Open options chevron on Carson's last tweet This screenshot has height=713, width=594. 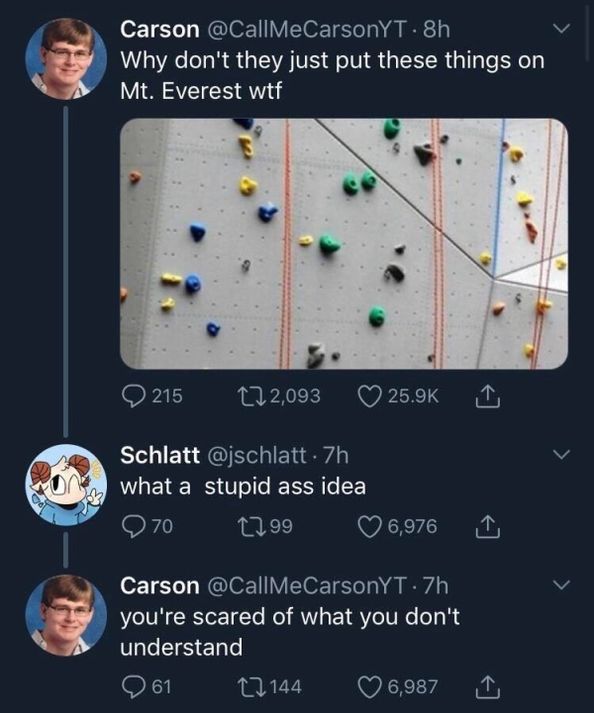(x=561, y=585)
